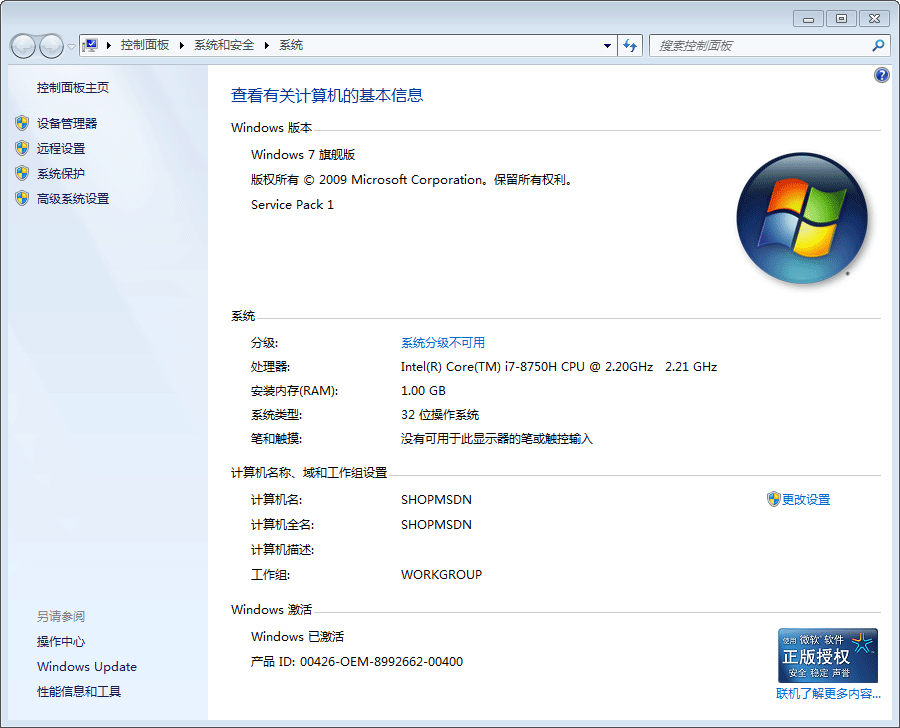Open 设备管理器 link
900x728 pixels.
(x=67, y=123)
